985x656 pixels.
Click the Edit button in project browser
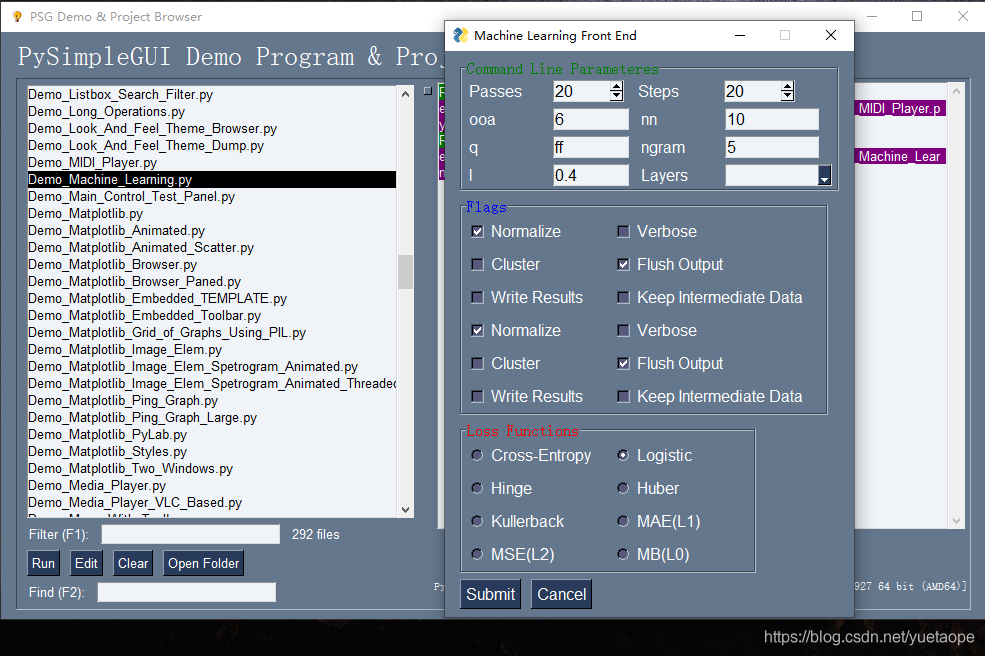click(86, 563)
